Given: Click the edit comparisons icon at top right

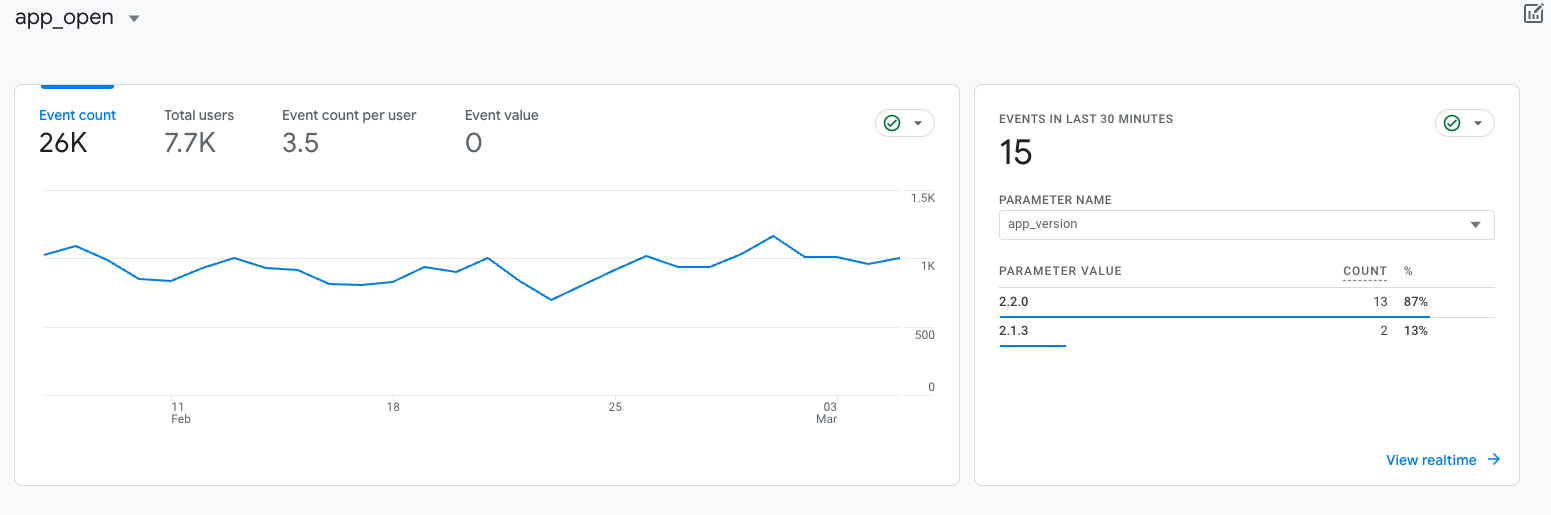Looking at the screenshot, I should [x=1533, y=13].
